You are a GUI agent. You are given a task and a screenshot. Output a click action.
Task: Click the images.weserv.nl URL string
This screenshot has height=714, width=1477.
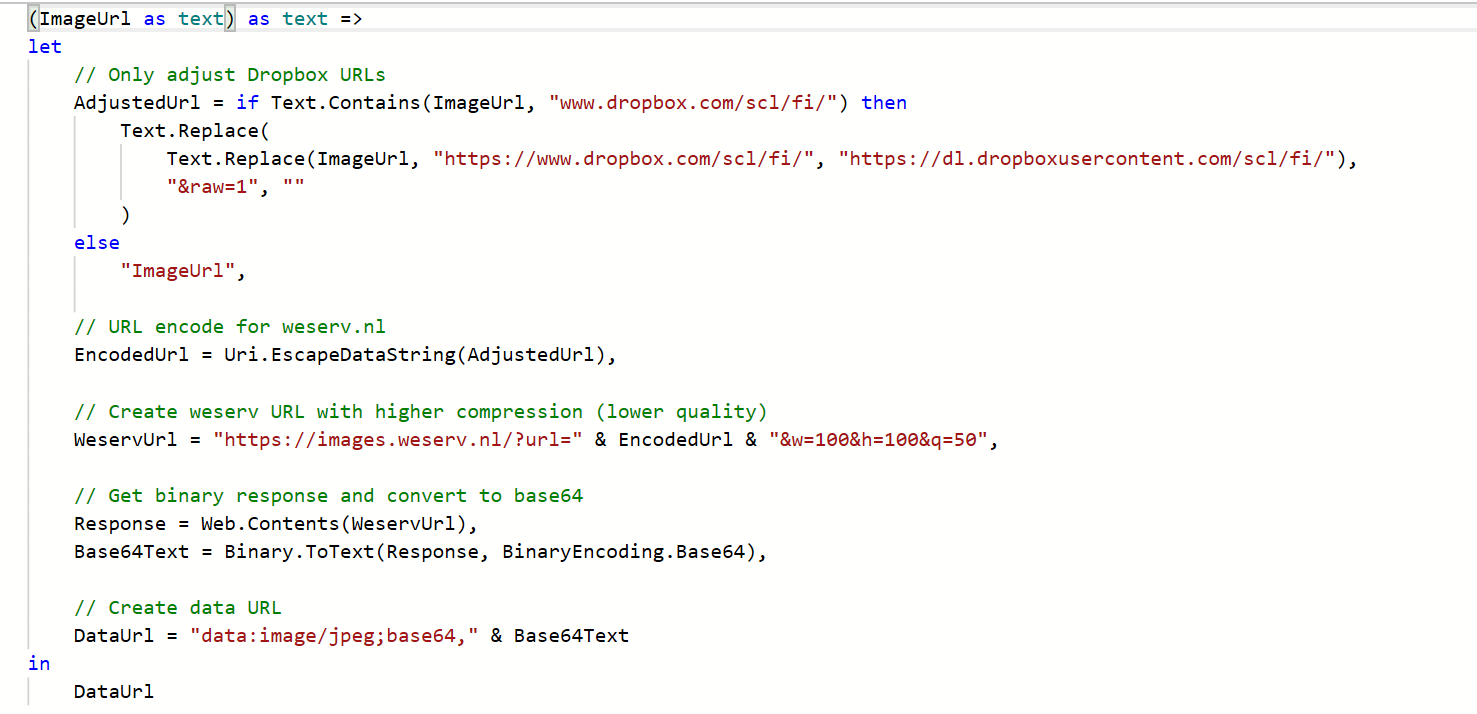pyautogui.click(x=398, y=440)
